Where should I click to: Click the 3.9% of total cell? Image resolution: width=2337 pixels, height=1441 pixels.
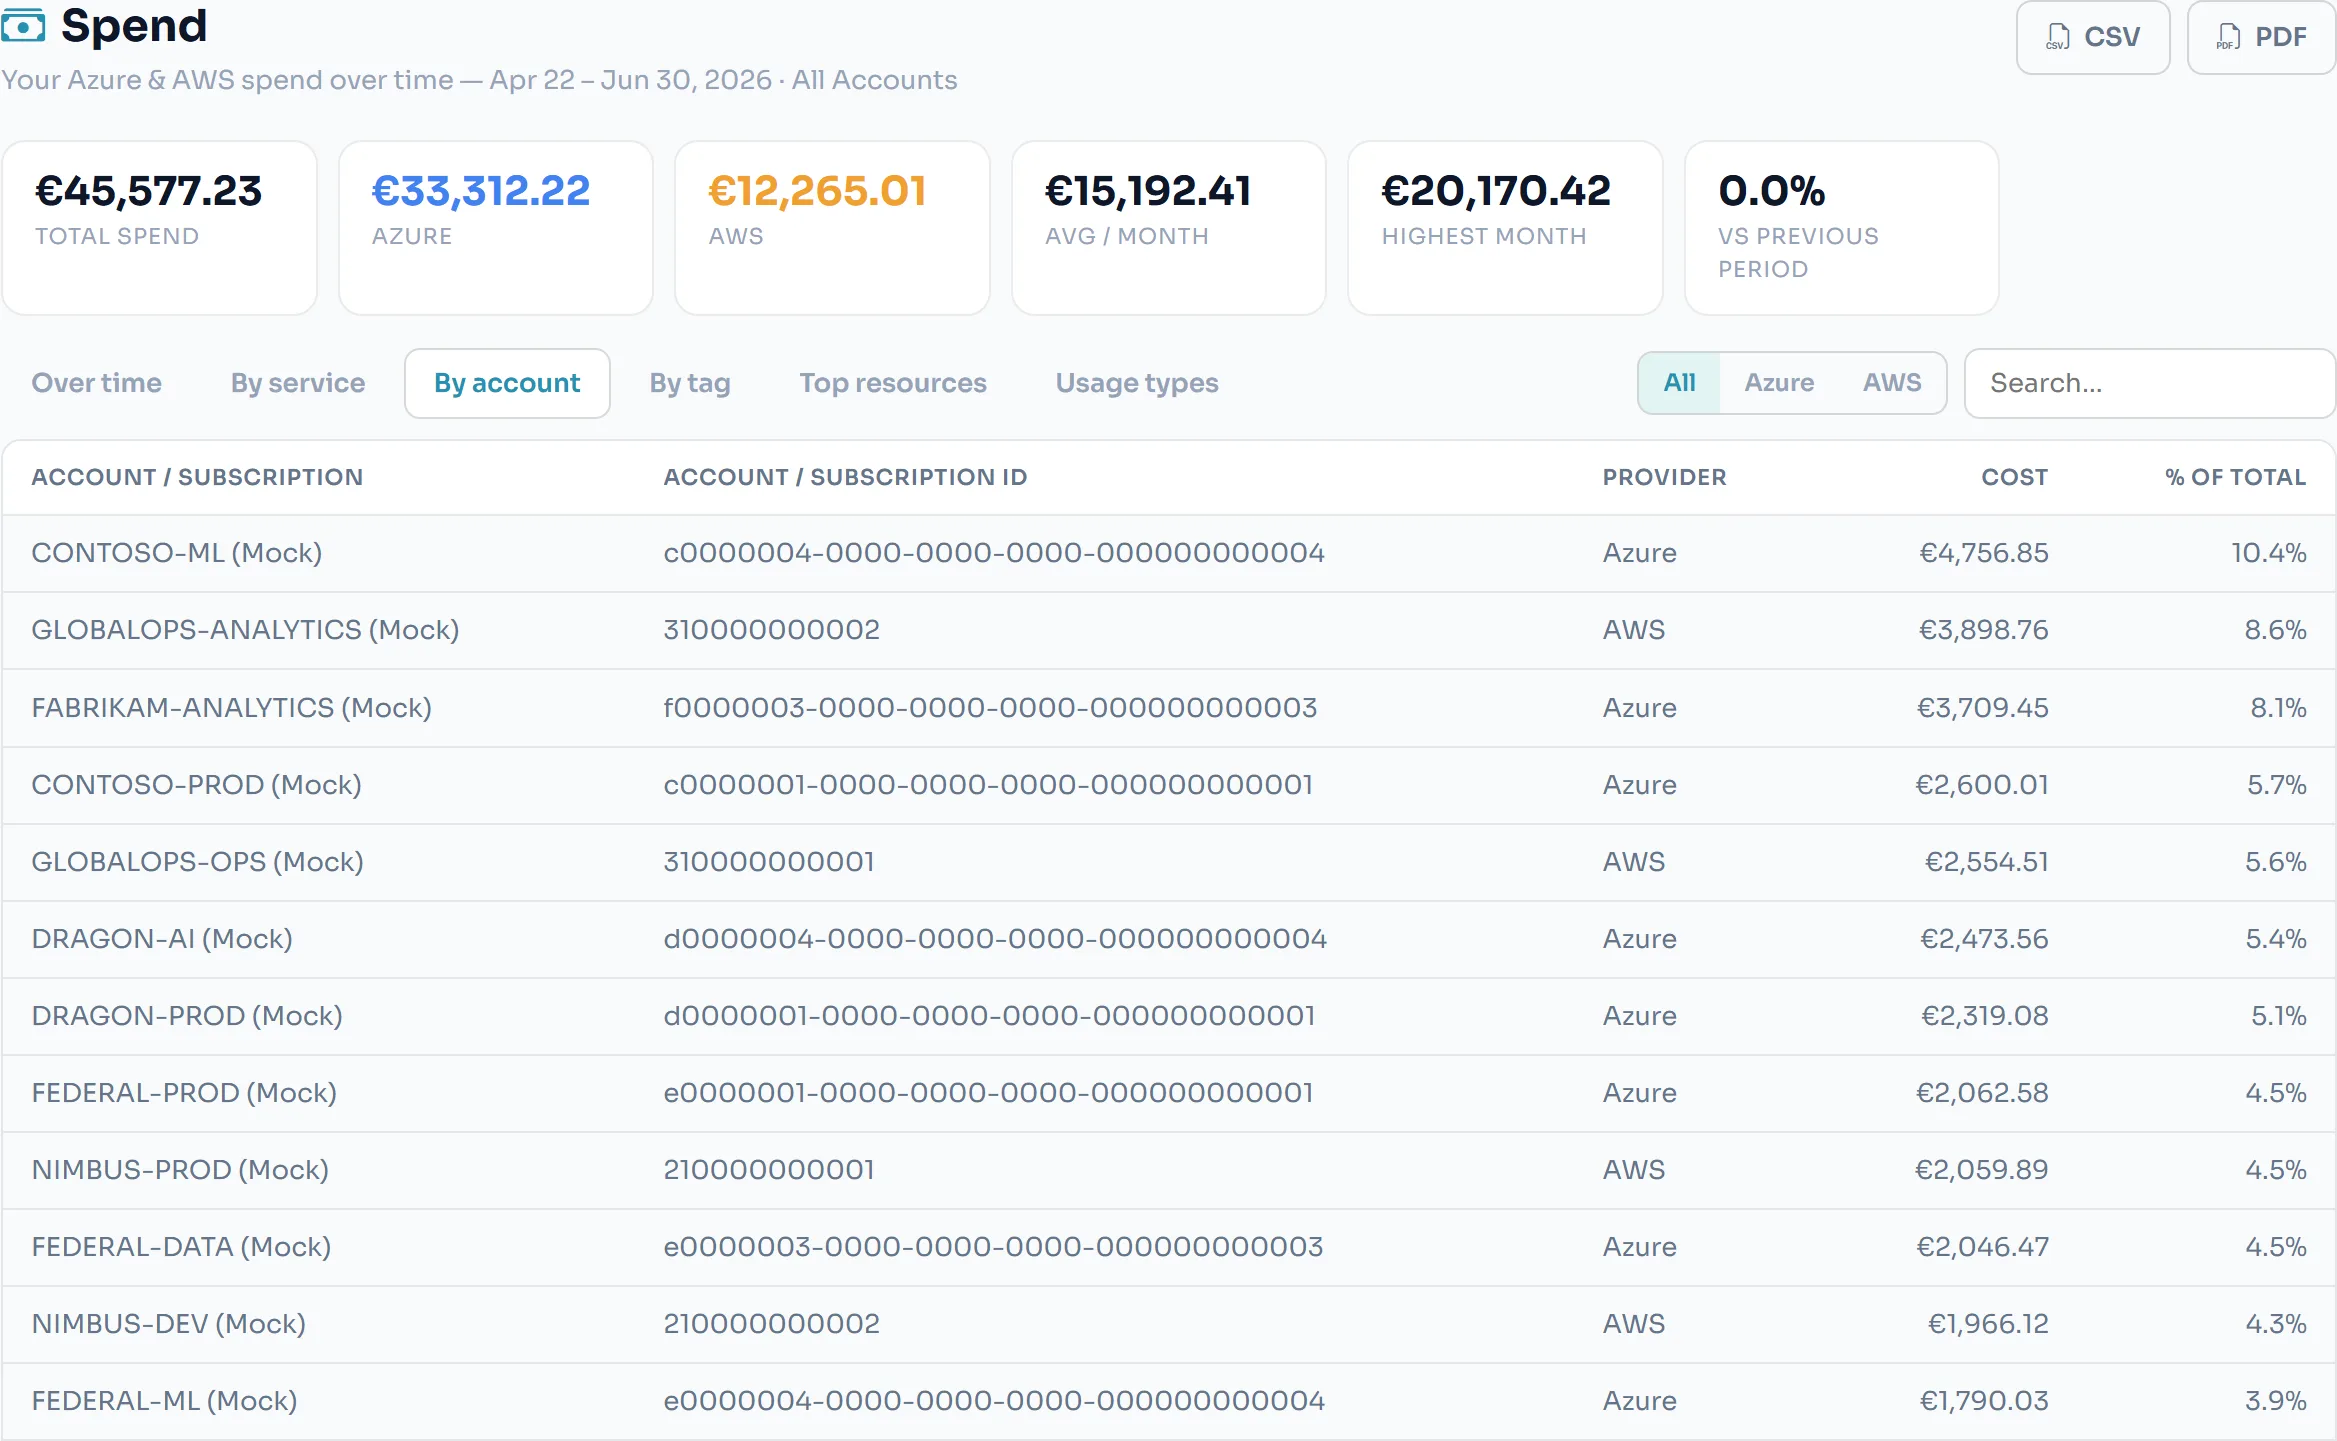[2275, 1401]
